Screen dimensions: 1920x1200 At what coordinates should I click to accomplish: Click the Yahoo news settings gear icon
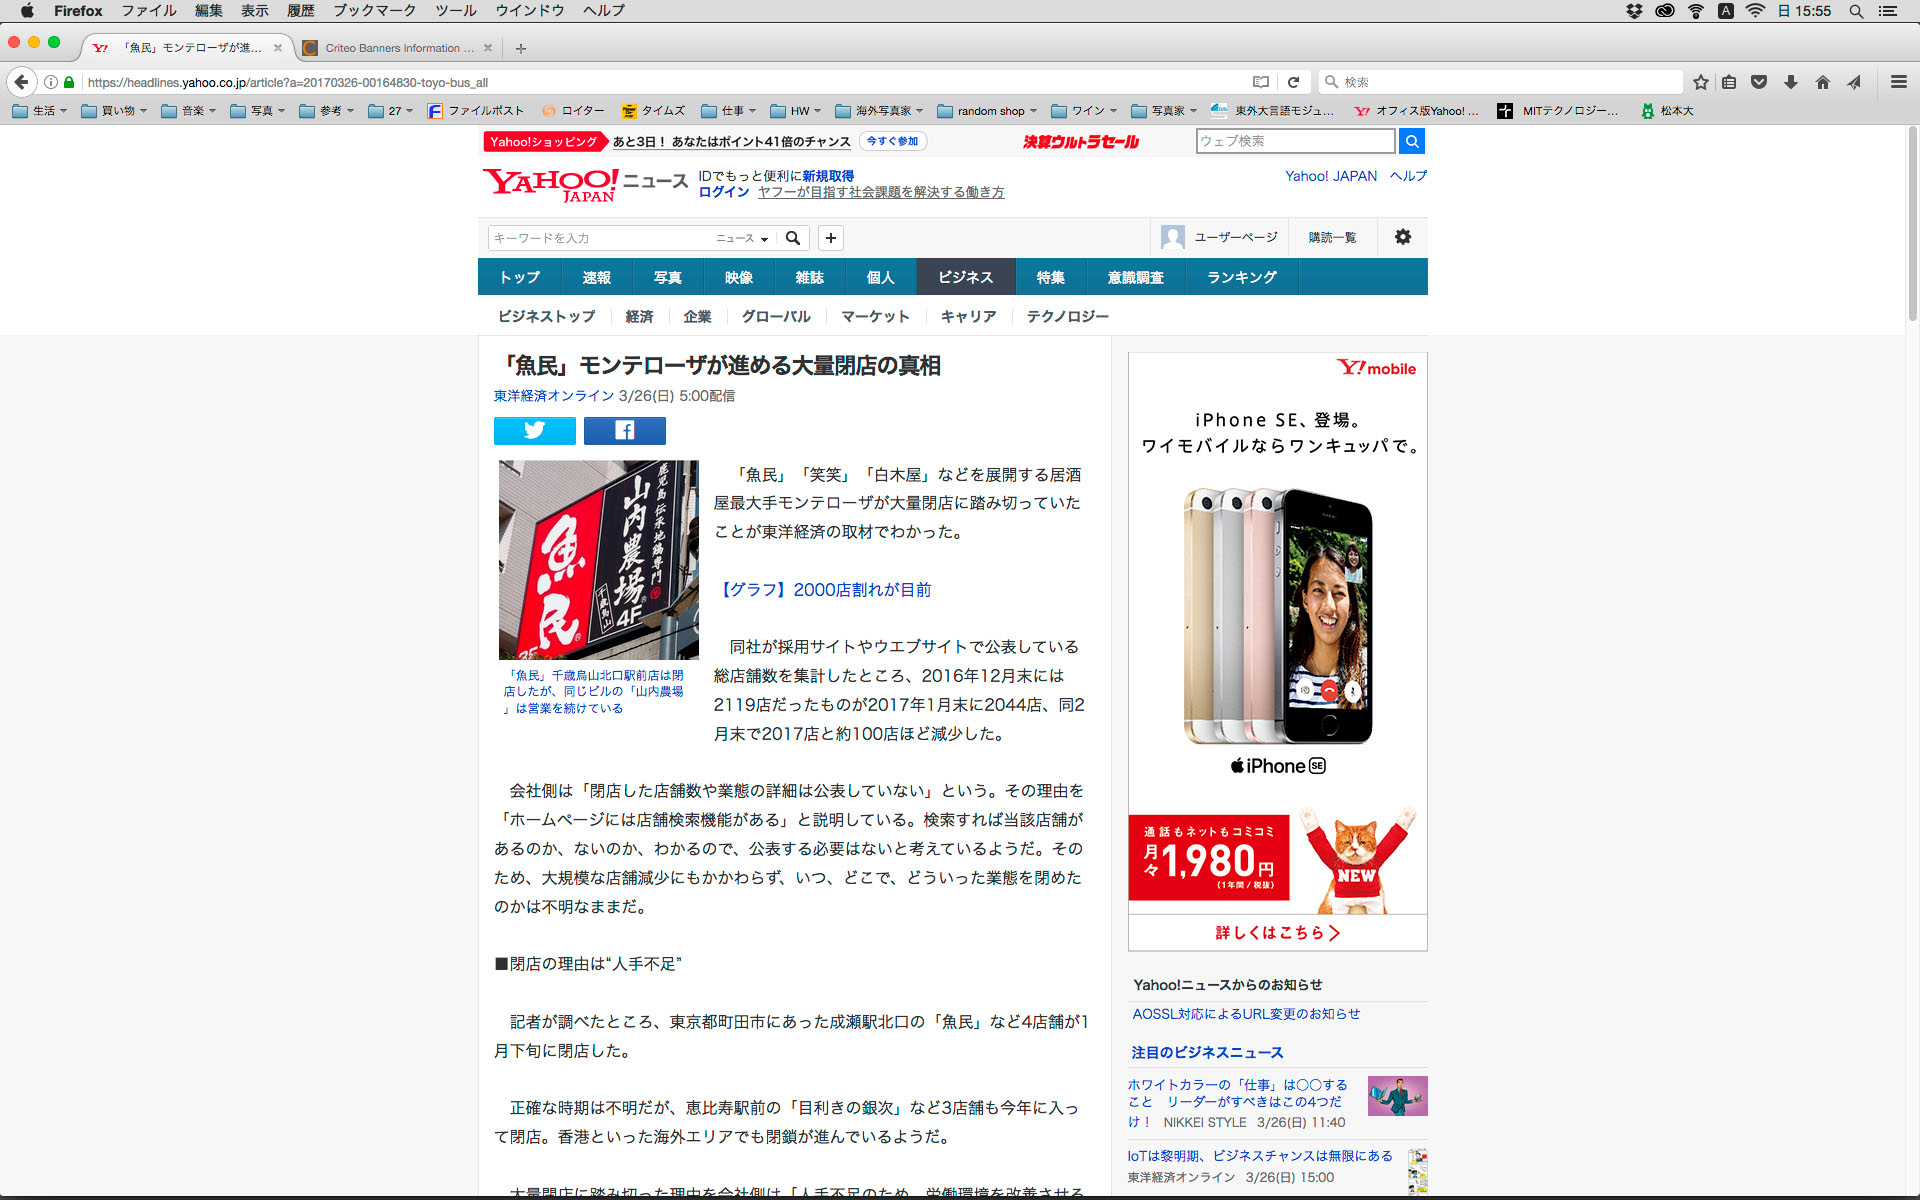[x=1402, y=237]
